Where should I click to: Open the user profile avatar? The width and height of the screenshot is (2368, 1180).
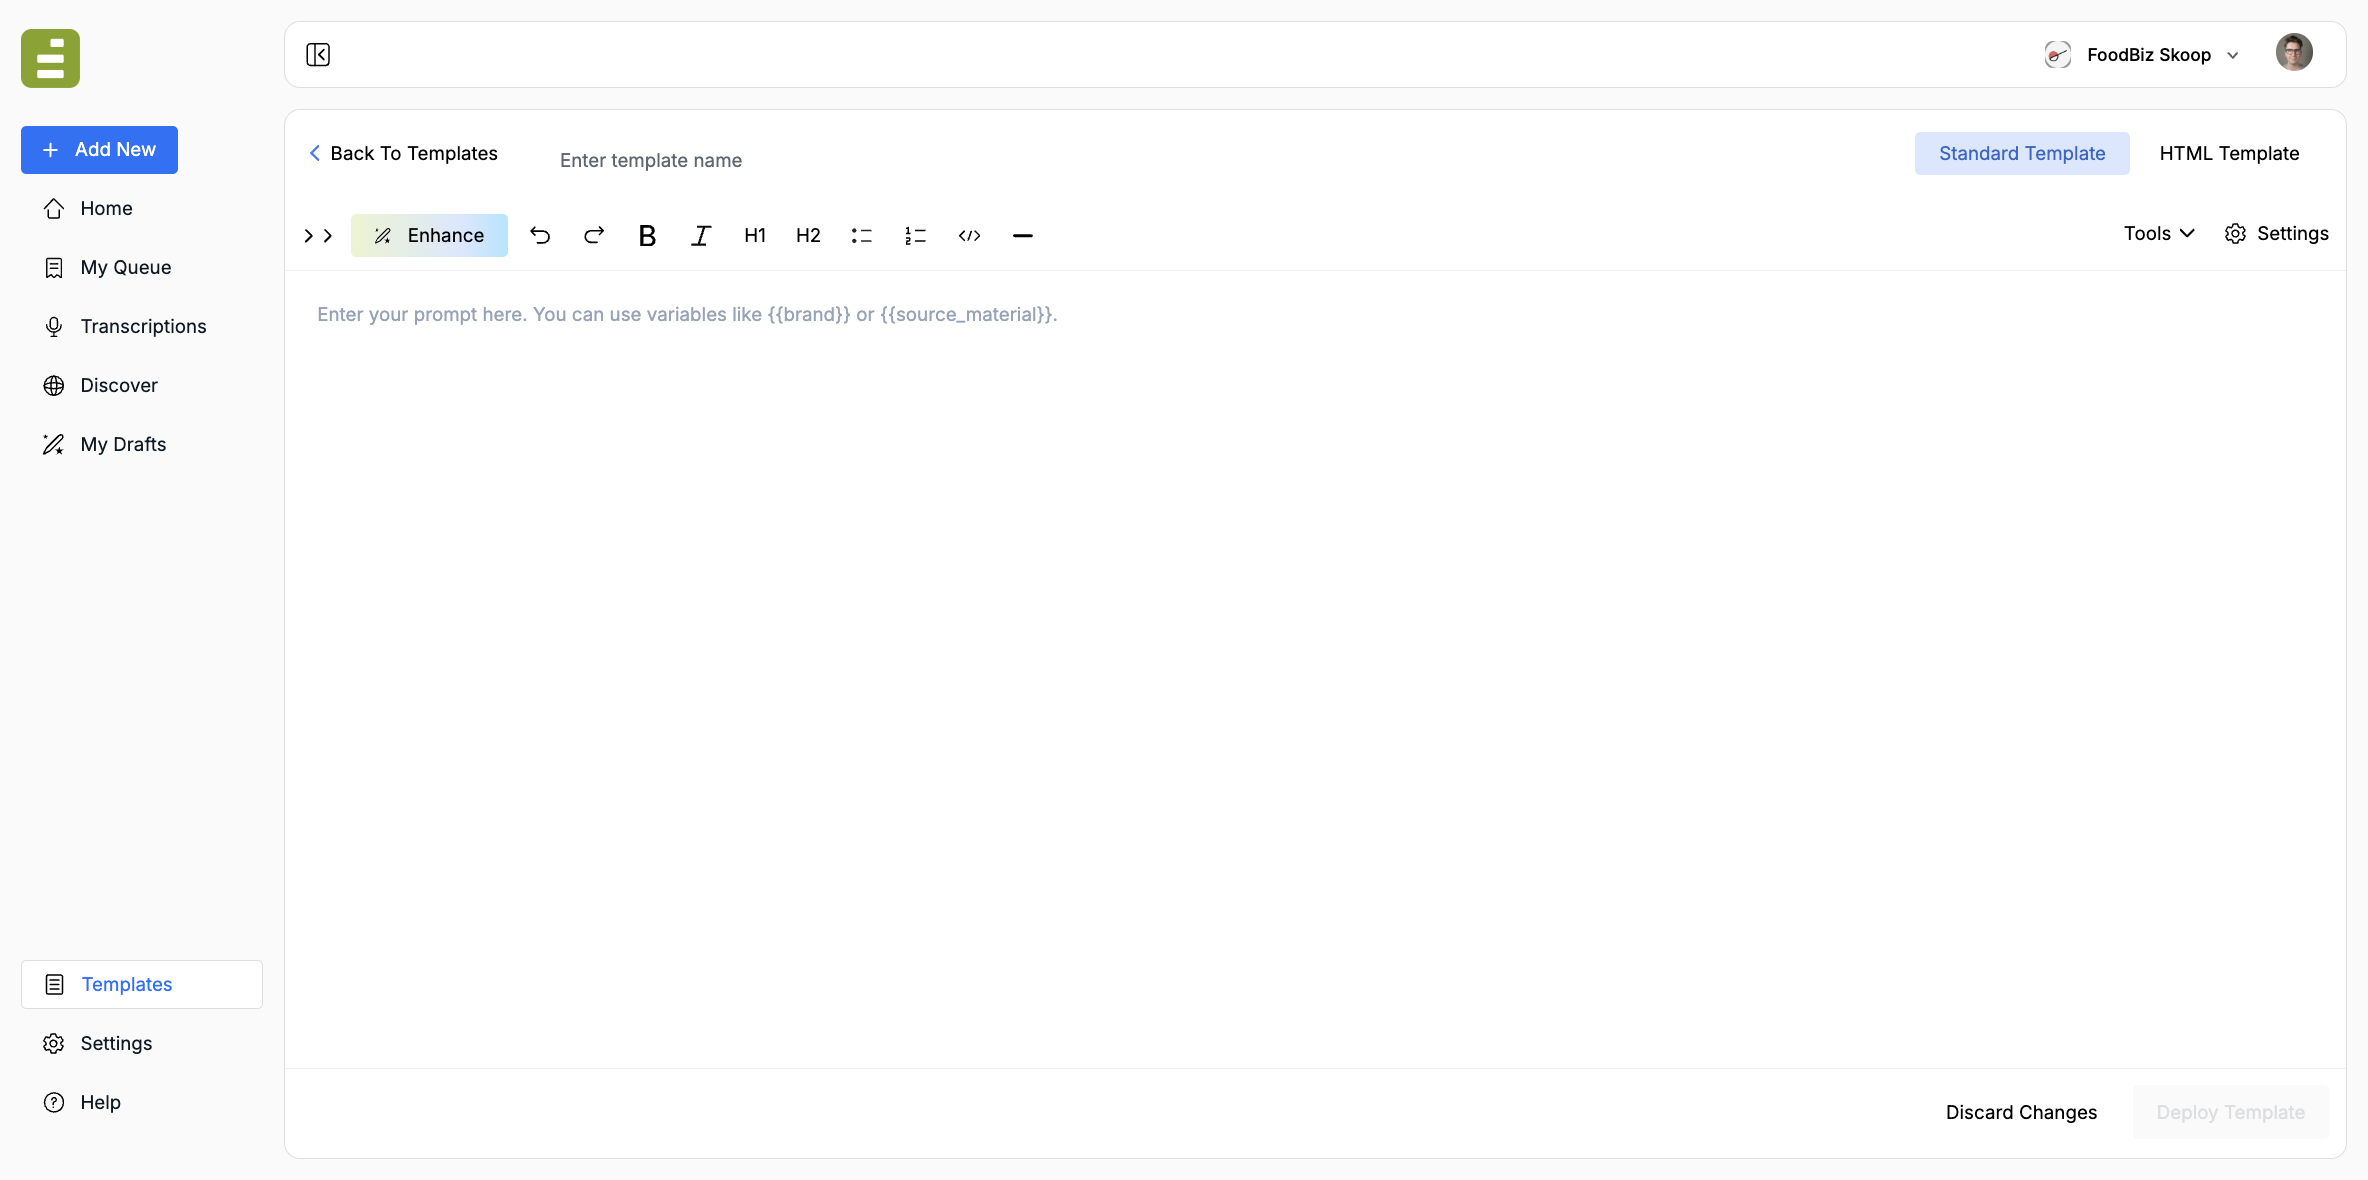(2294, 53)
